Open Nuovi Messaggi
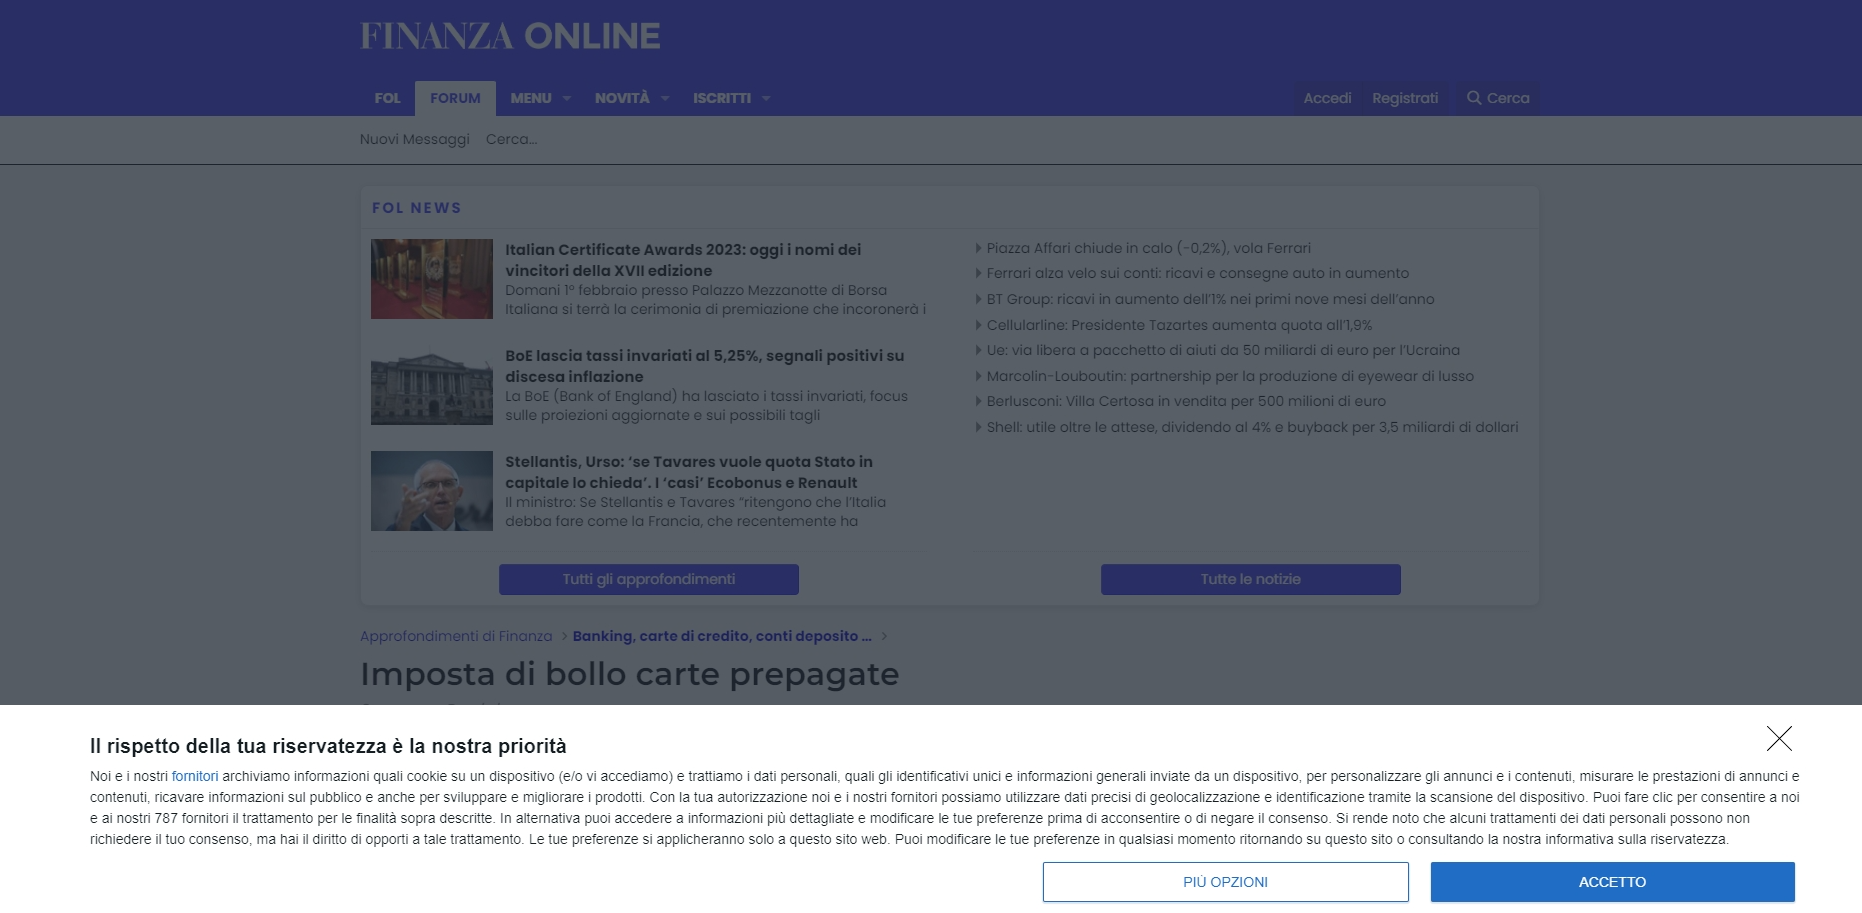Image resolution: width=1862 pixels, height=913 pixels. pos(414,139)
